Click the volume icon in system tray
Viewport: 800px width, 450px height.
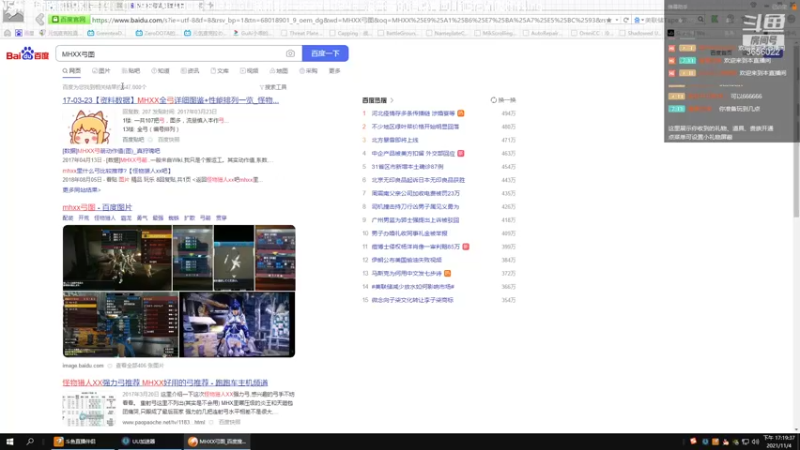755,442
